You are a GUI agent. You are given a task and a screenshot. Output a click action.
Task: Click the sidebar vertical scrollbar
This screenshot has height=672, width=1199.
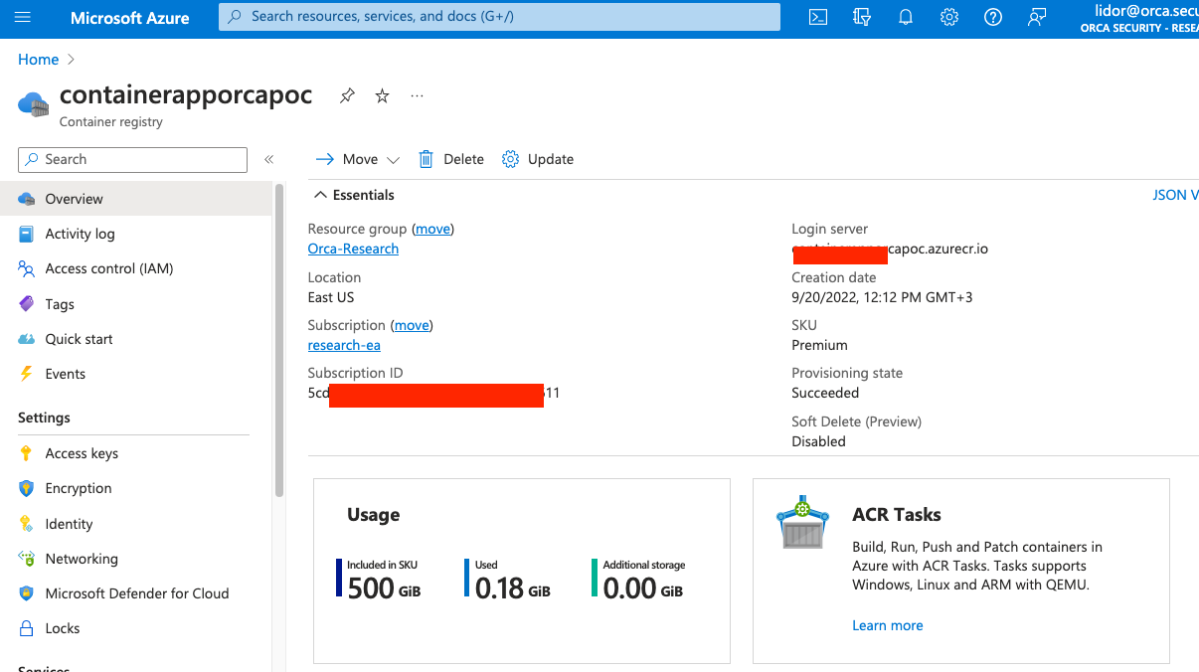point(279,340)
